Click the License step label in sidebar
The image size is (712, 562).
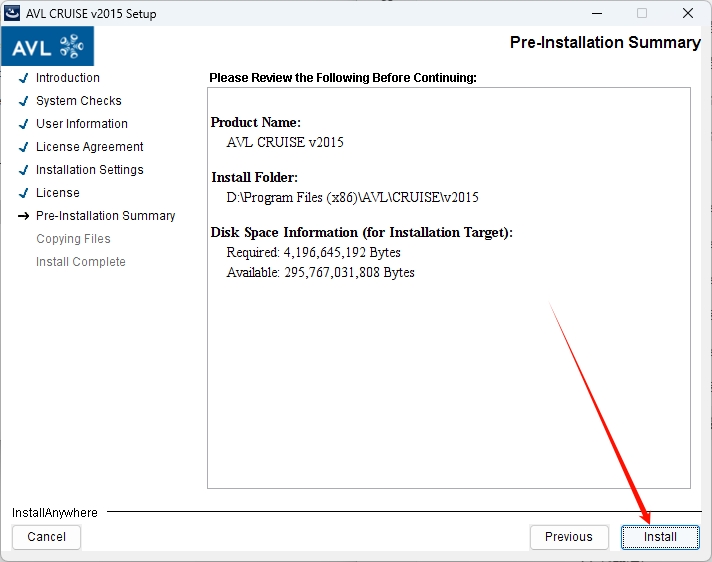58,193
